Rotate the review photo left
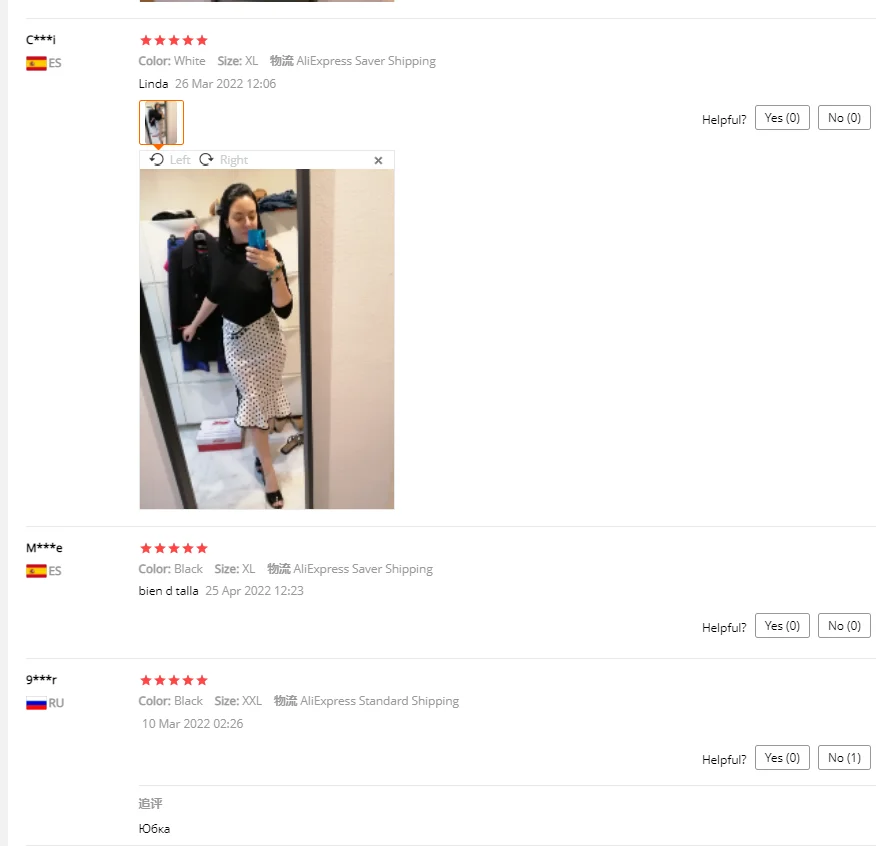Image resolution: width=892 pixels, height=846 pixels. 170,160
